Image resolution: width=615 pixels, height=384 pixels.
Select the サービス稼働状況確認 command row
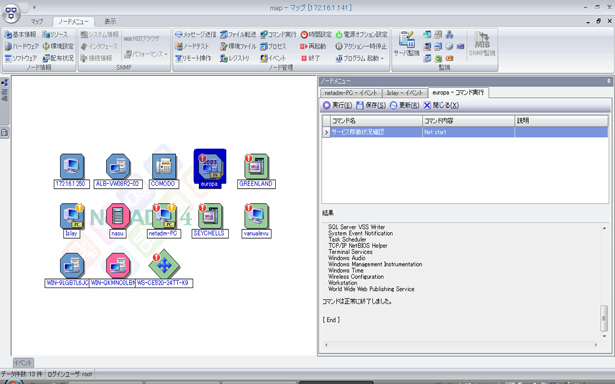click(465, 132)
